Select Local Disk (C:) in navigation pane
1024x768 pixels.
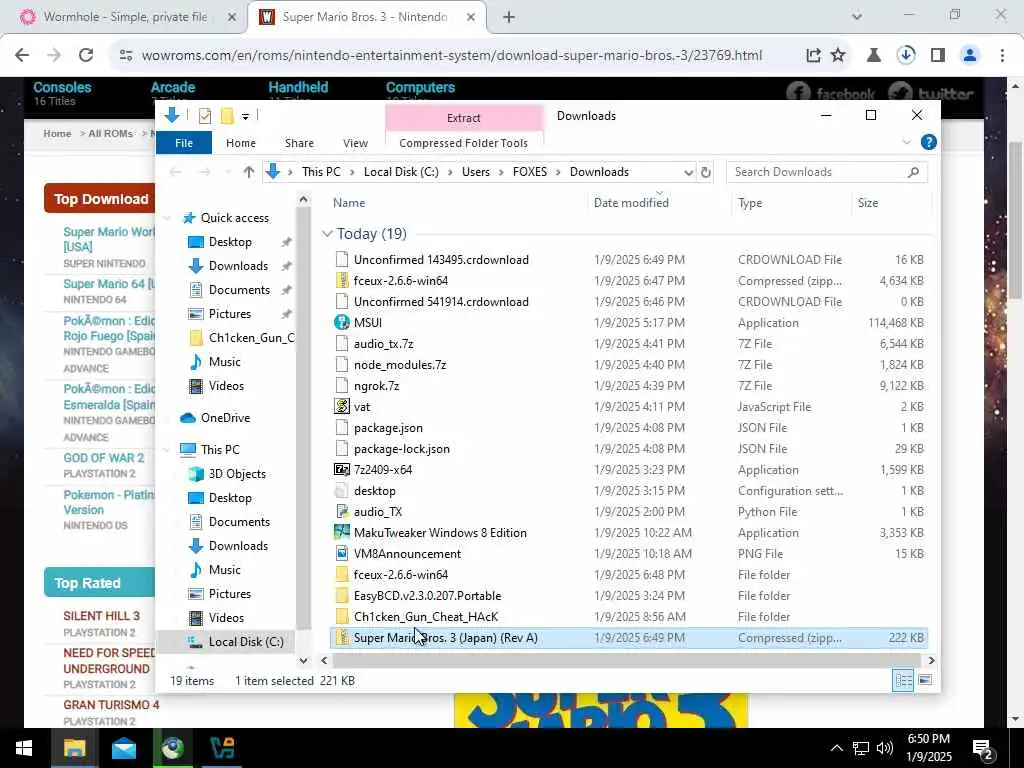click(x=246, y=642)
